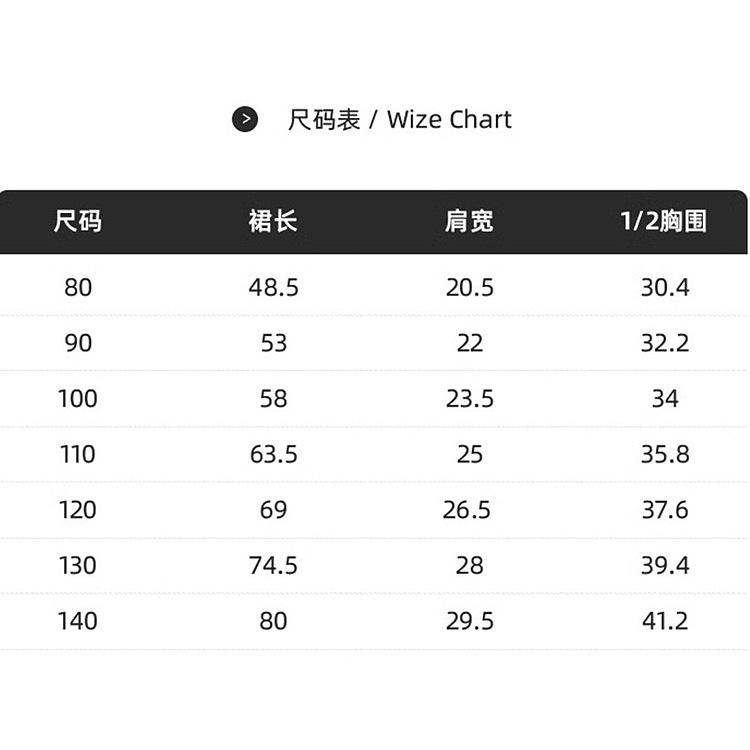Screen dimensions: 750x750
Task: Click size 100 row label
Action: click(77, 398)
